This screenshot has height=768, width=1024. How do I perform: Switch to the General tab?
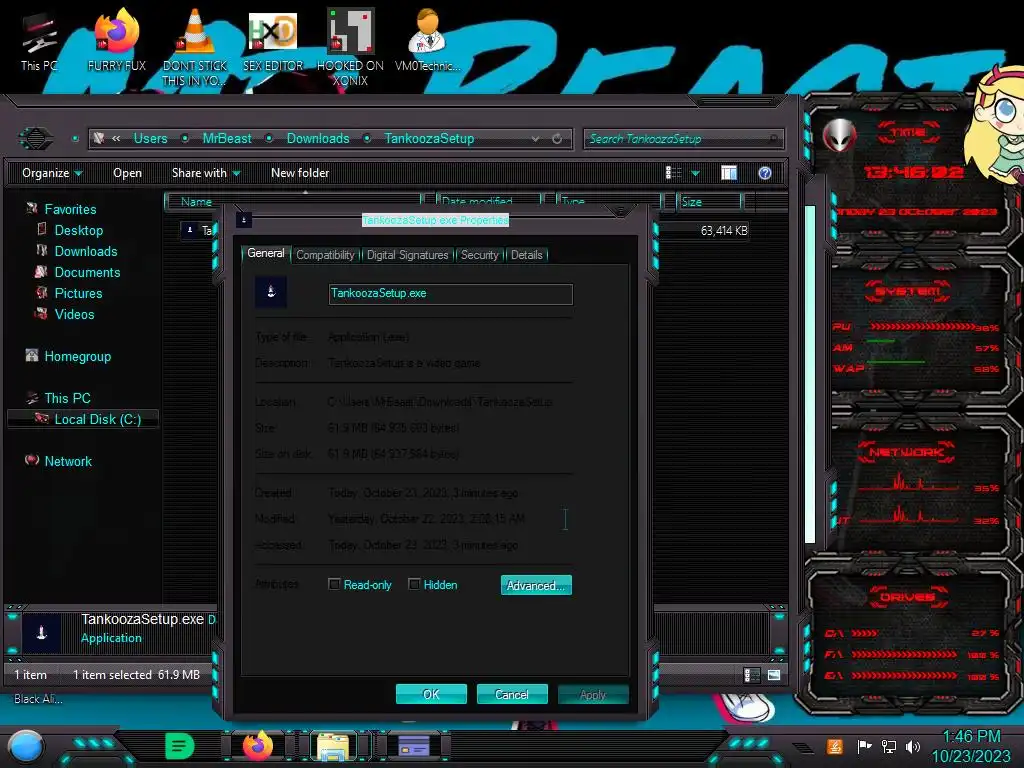coord(266,253)
